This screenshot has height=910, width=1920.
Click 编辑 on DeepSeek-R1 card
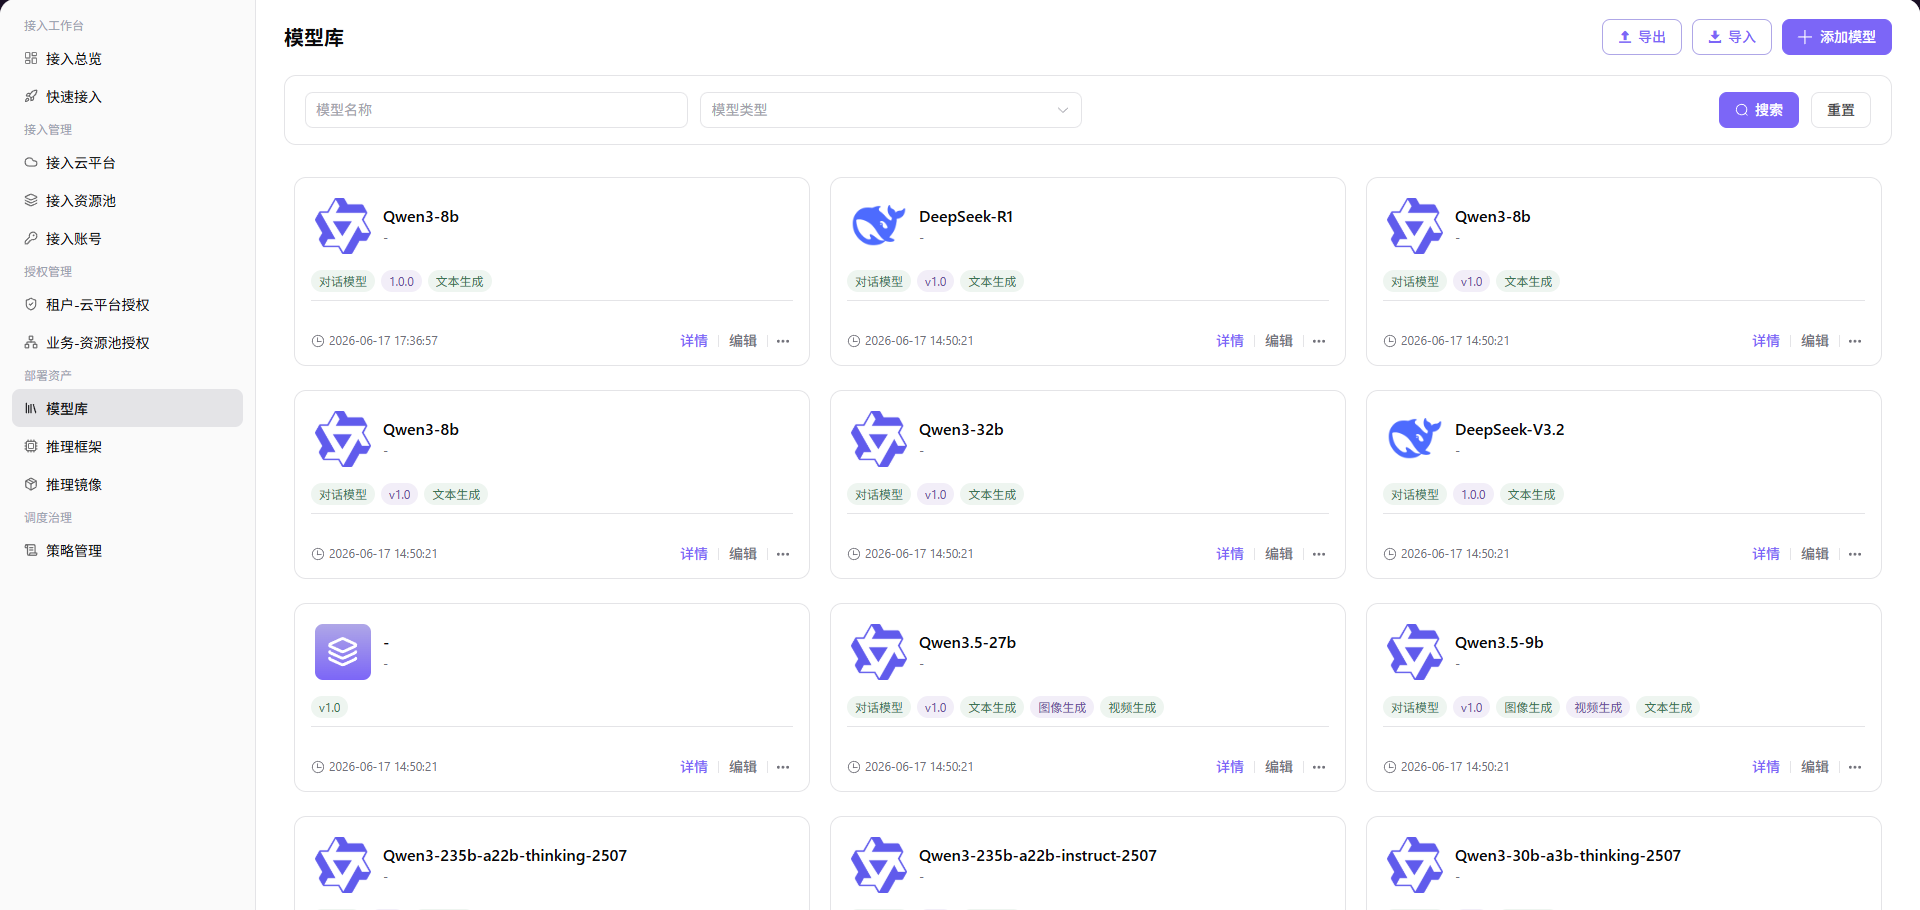(x=1279, y=341)
